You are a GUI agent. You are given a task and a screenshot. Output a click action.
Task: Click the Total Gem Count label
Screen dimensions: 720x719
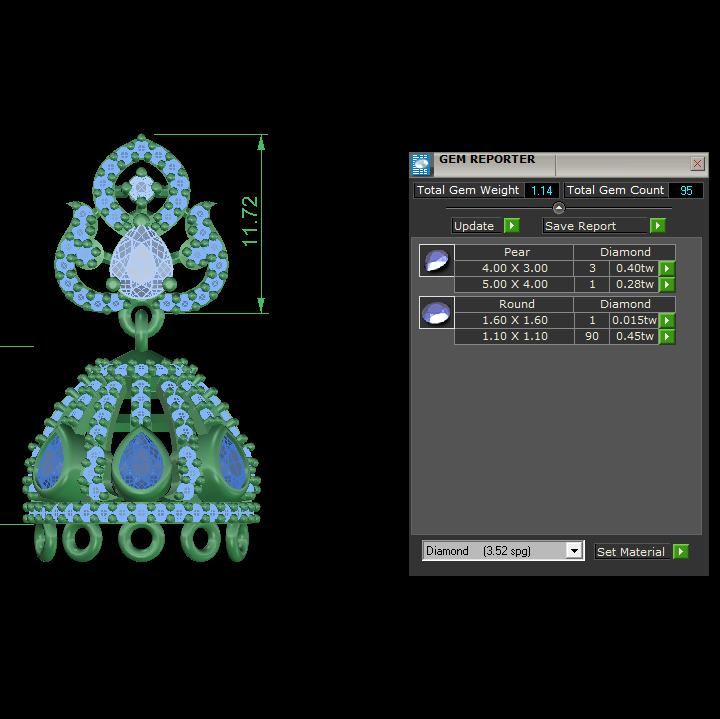pyautogui.click(x=615, y=190)
